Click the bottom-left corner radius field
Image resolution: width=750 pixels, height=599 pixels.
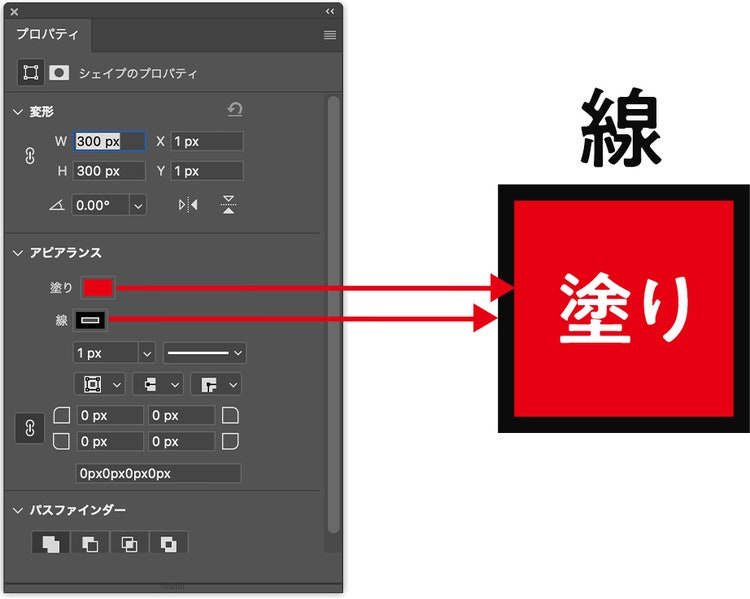tap(110, 441)
